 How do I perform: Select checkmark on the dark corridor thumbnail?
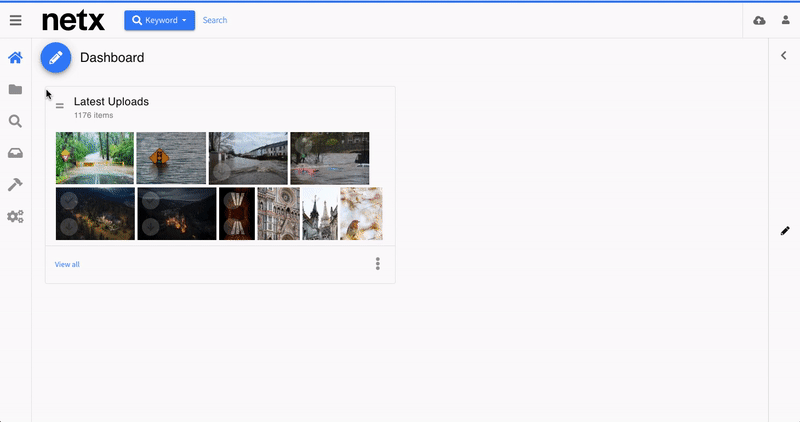230,200
